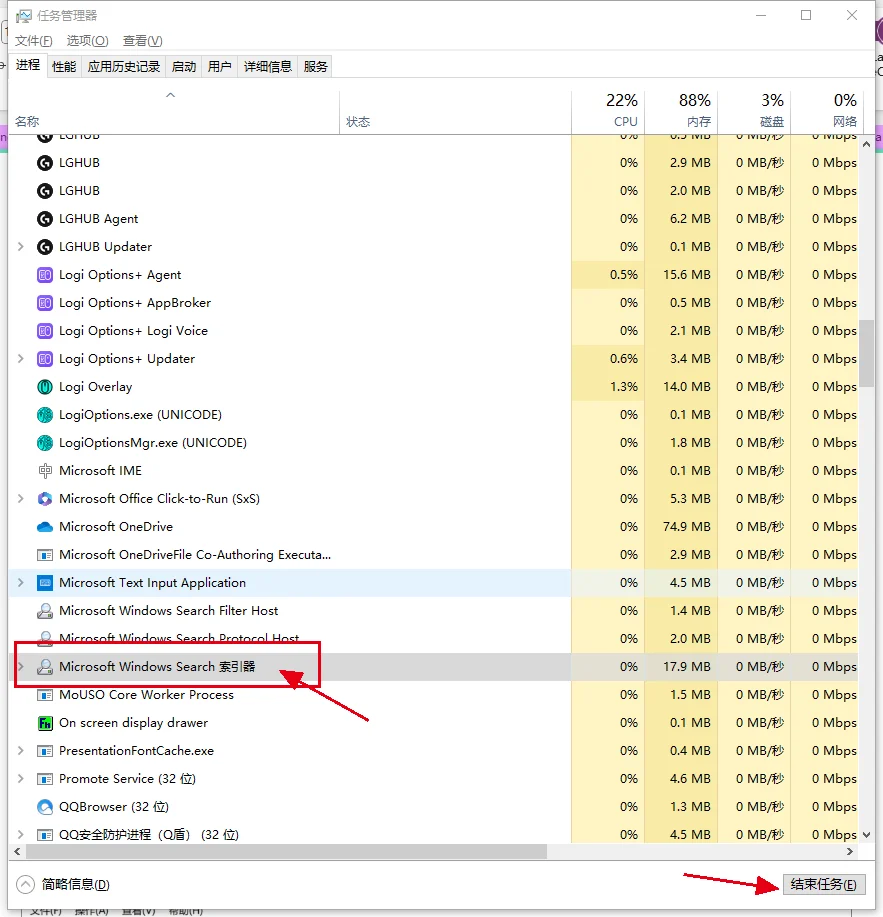Open the 查看 menu

tap(141, 41)
